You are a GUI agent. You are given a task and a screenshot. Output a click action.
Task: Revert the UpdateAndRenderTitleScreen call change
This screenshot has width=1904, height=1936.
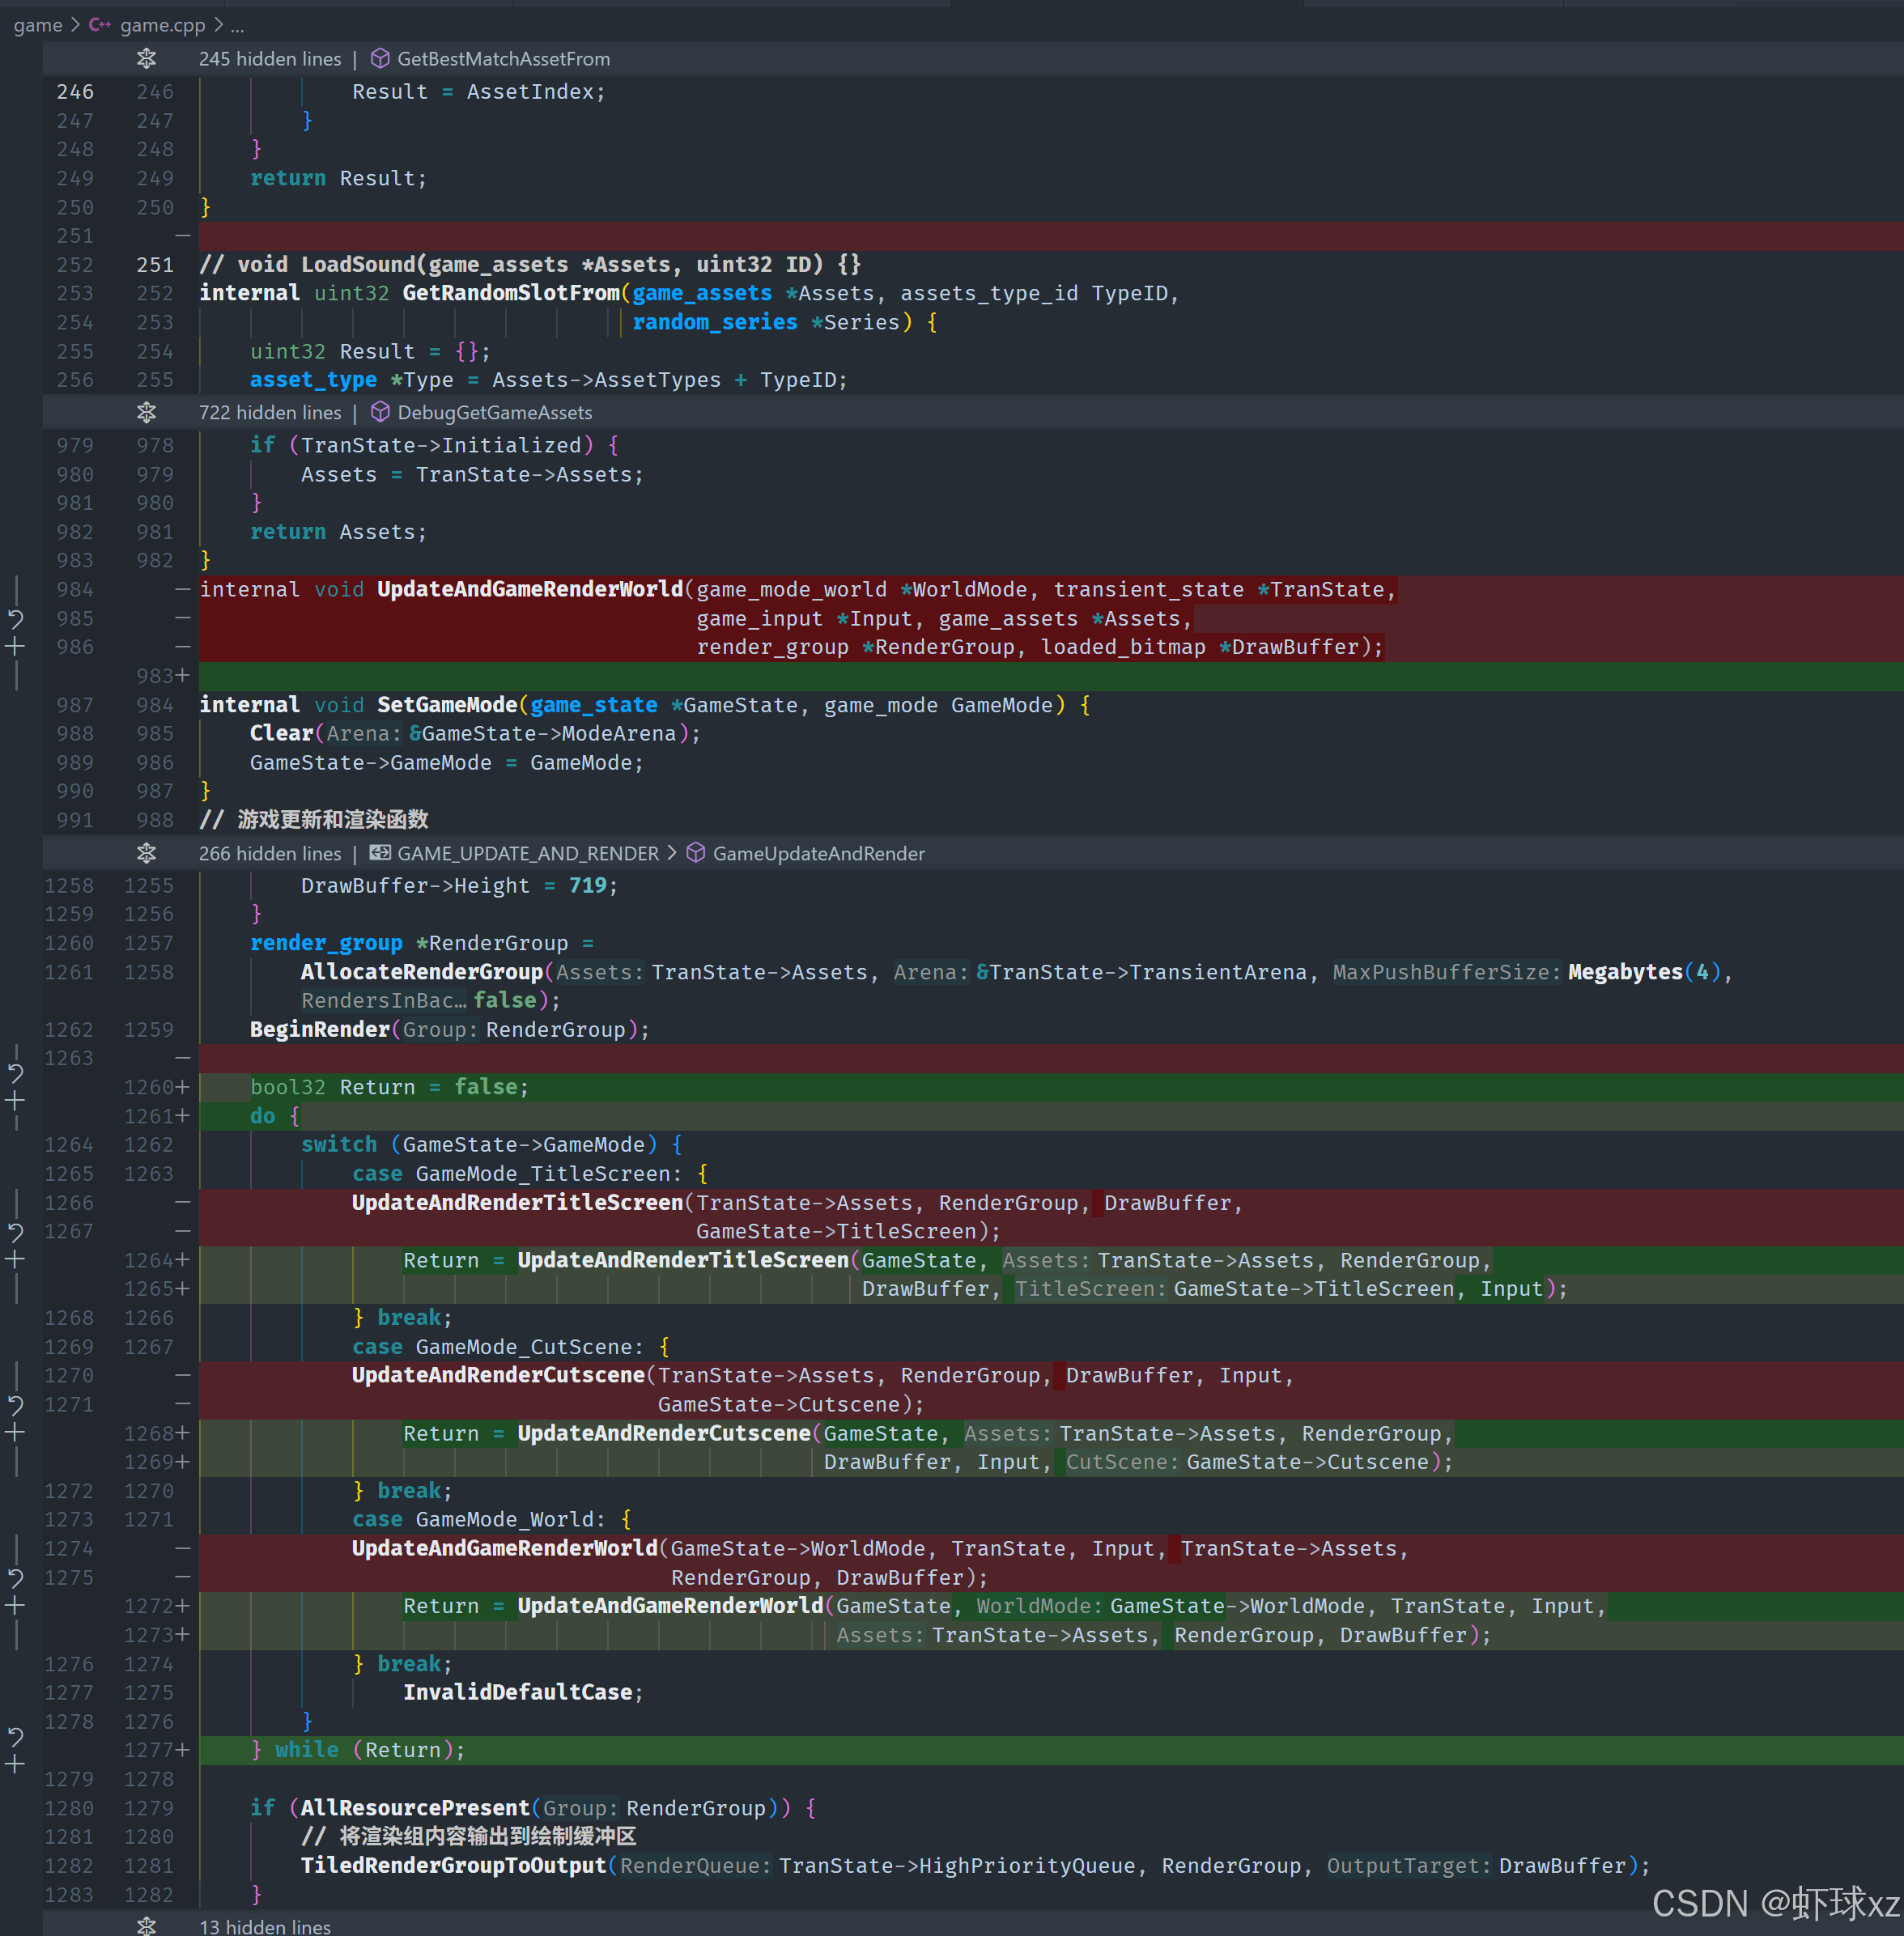(15, 1231)
